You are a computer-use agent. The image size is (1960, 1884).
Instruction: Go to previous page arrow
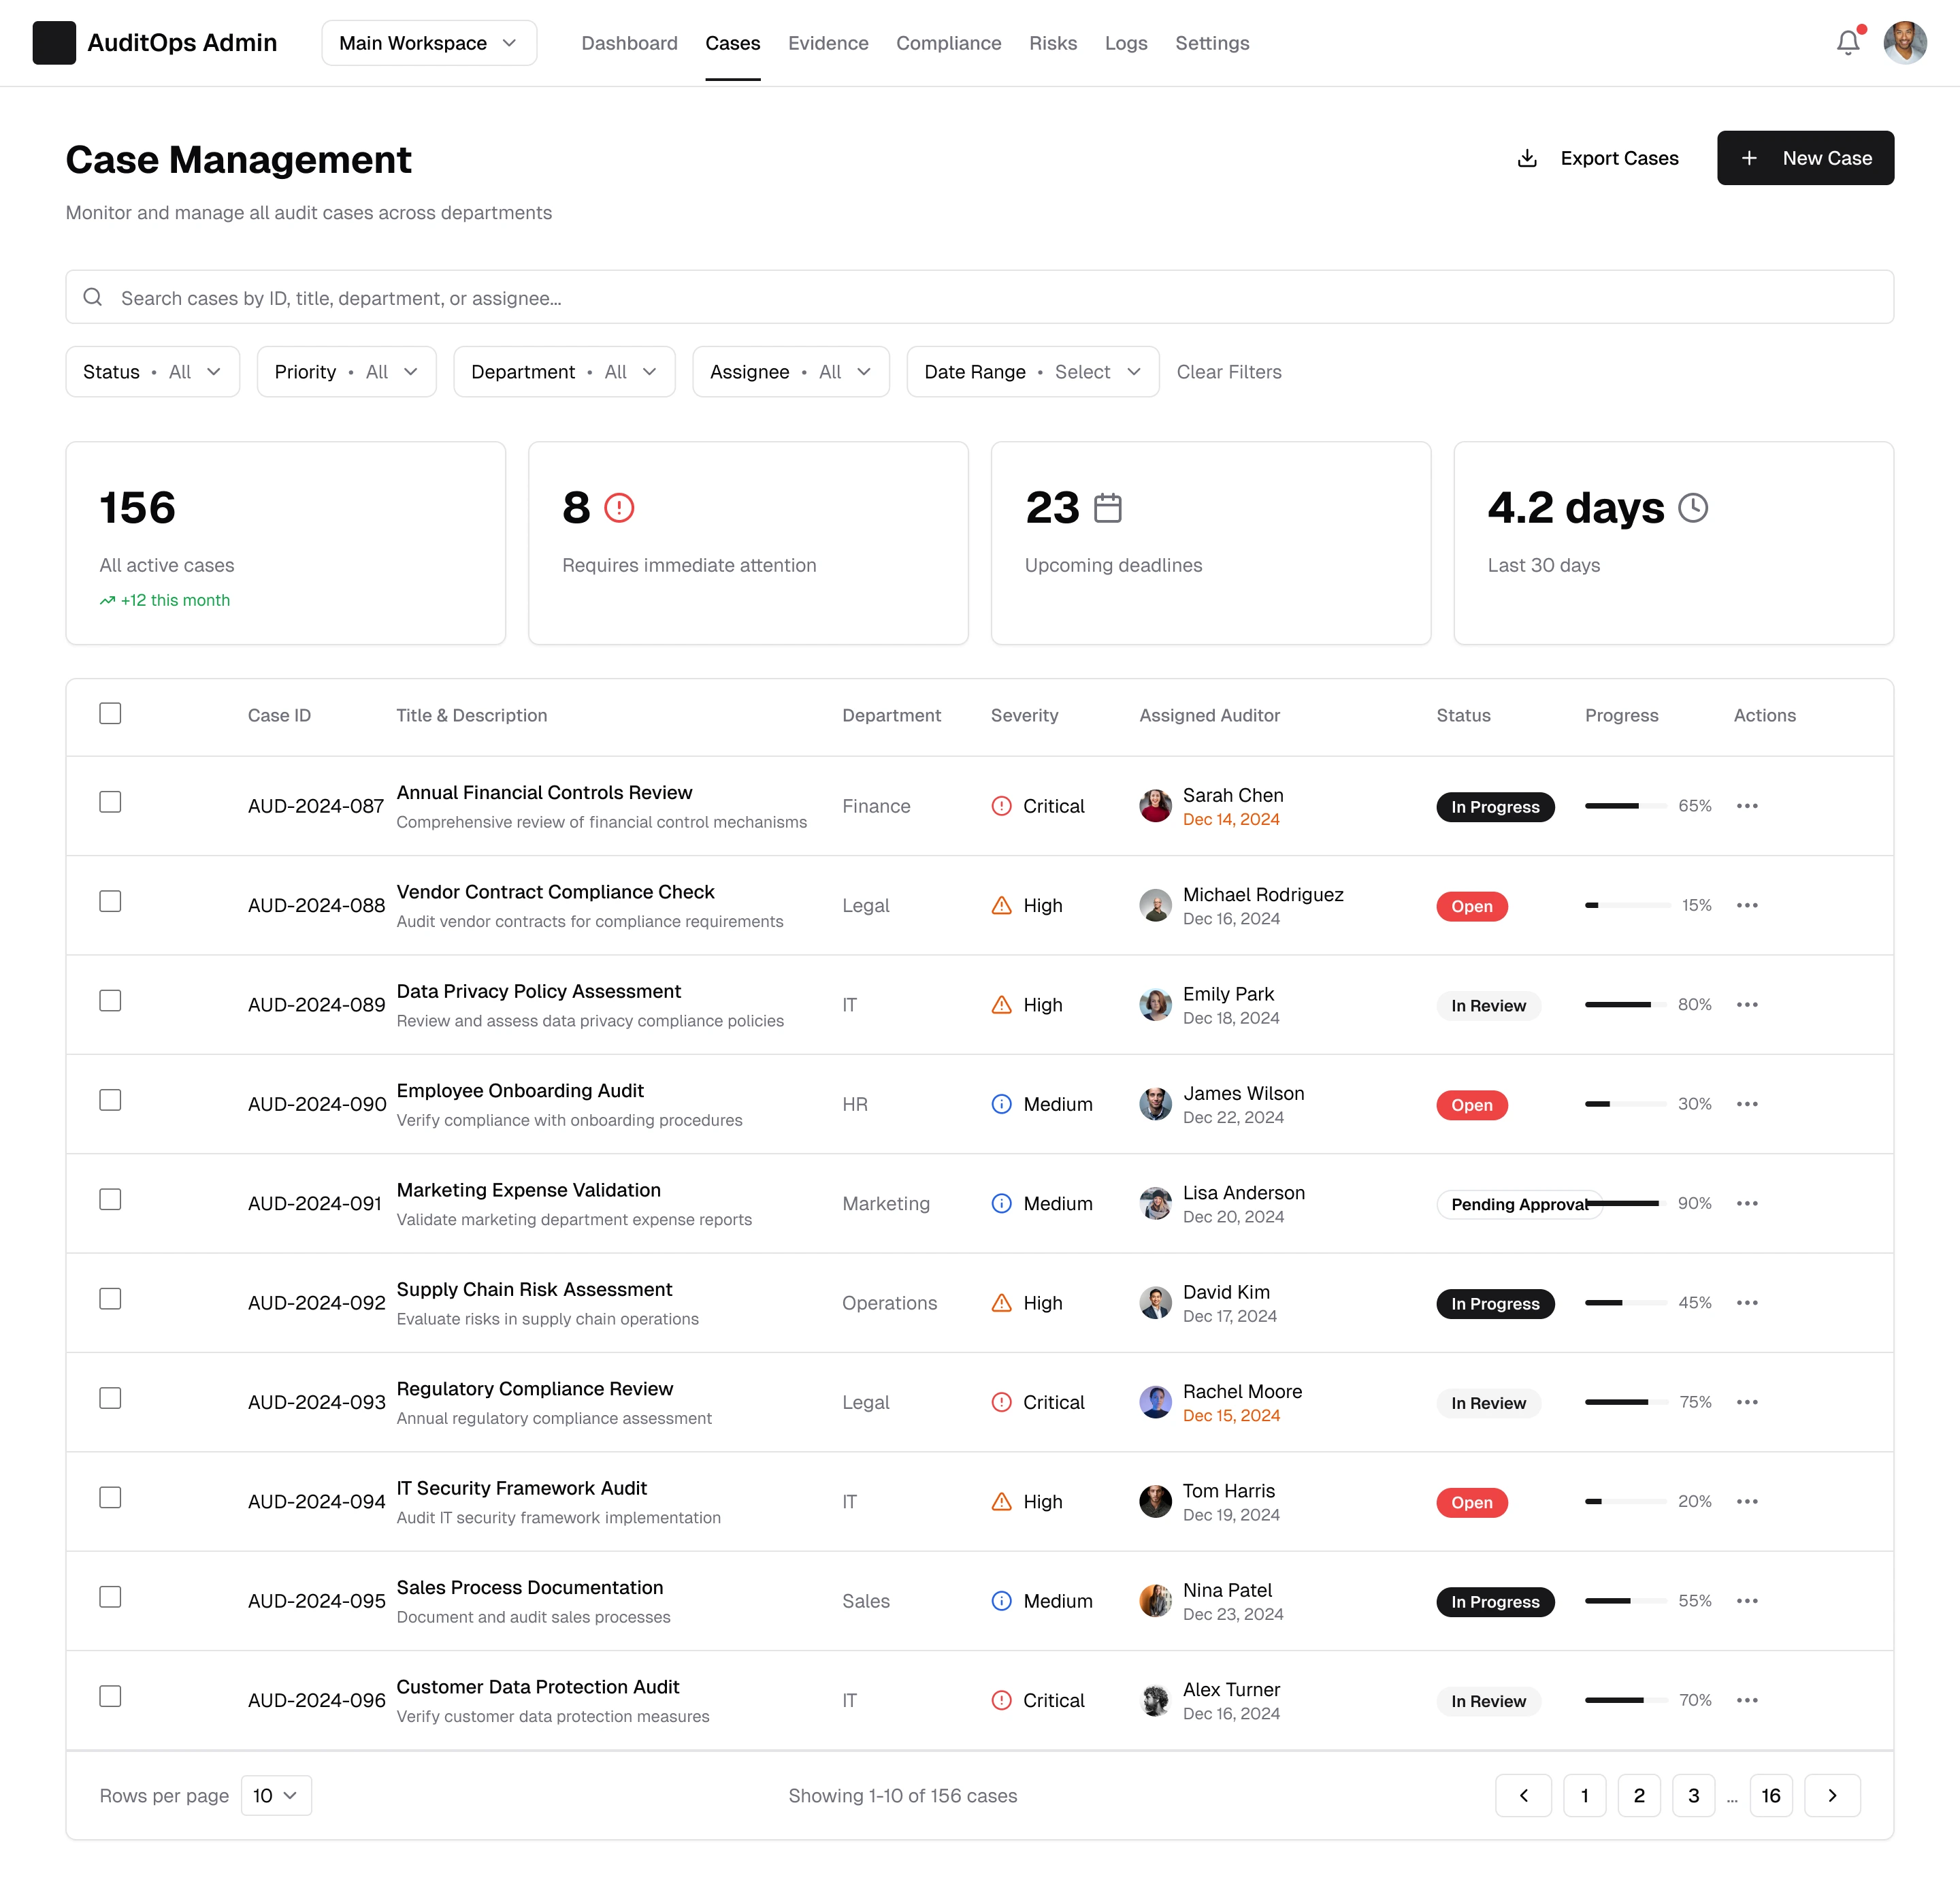coord(1523,1795)
